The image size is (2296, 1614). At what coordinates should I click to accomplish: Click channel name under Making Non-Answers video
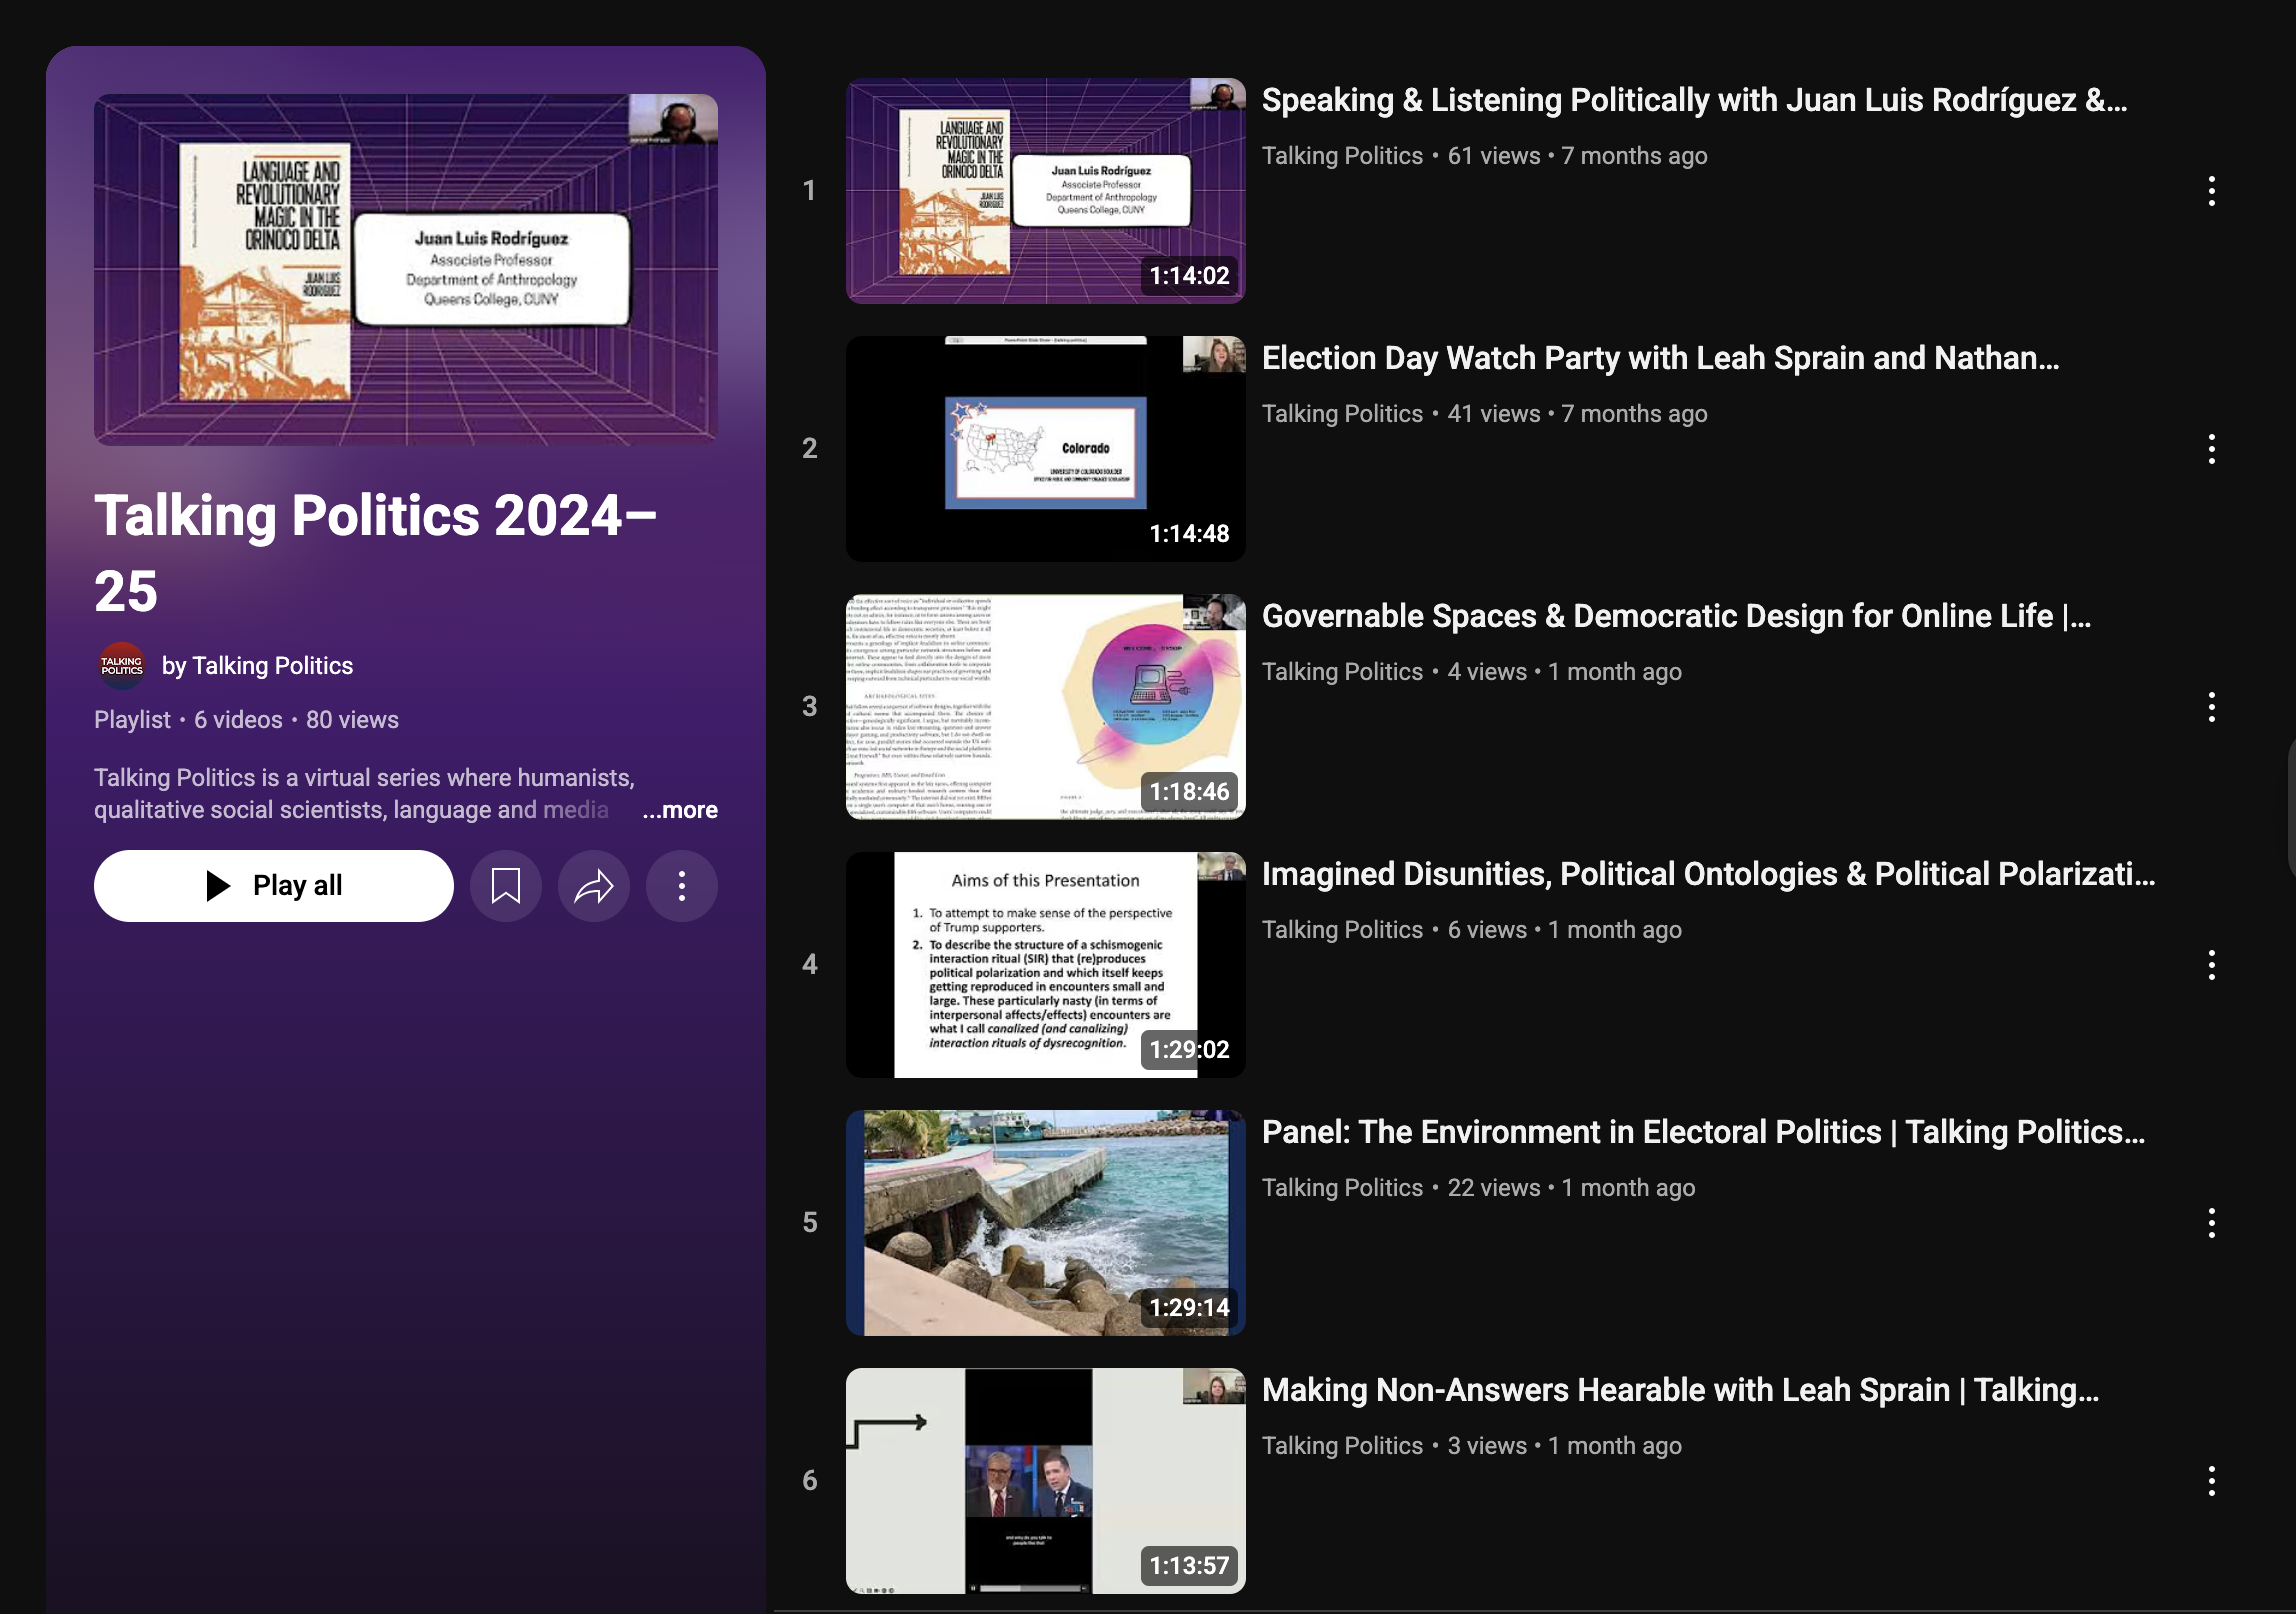pos(1342,1446)
